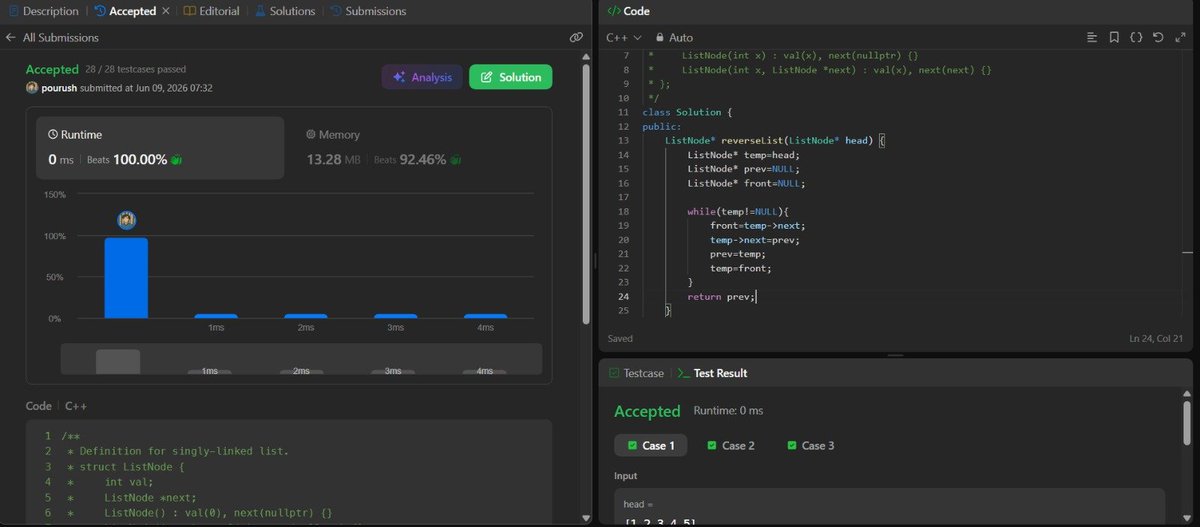Click the runtime distribution range slider handle
The image size is (1200, 527).
pyautogui.click(x=118, y=361)
